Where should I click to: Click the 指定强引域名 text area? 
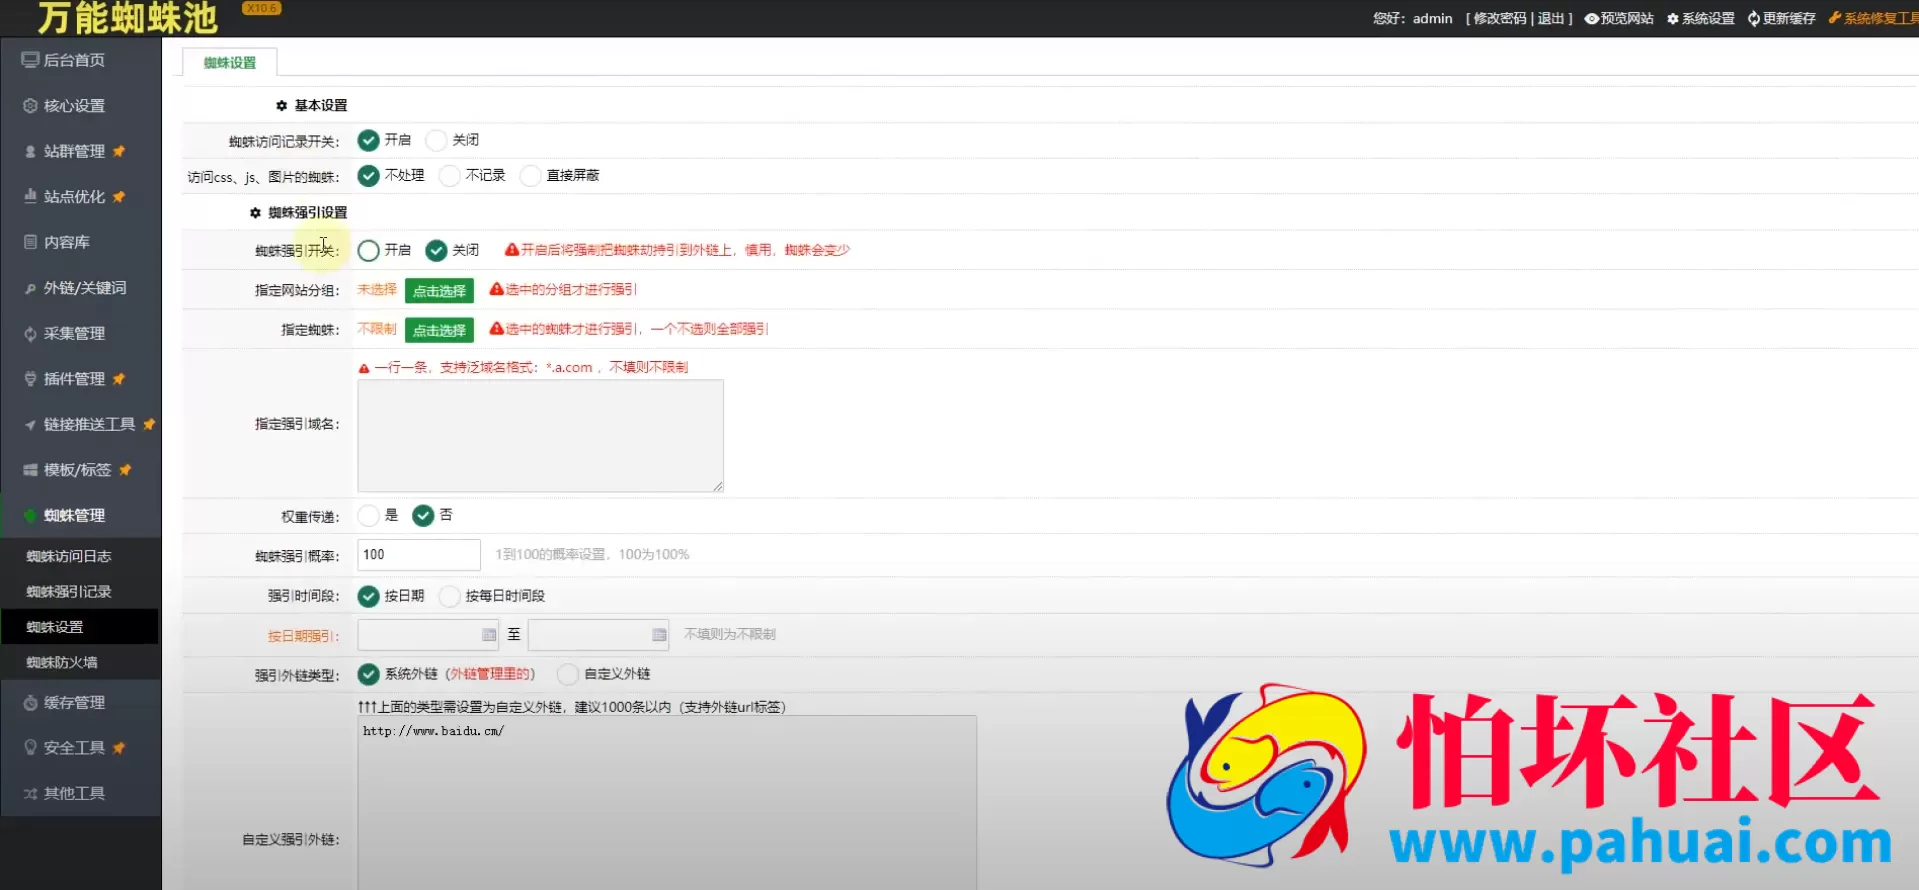tap(541, 436)
